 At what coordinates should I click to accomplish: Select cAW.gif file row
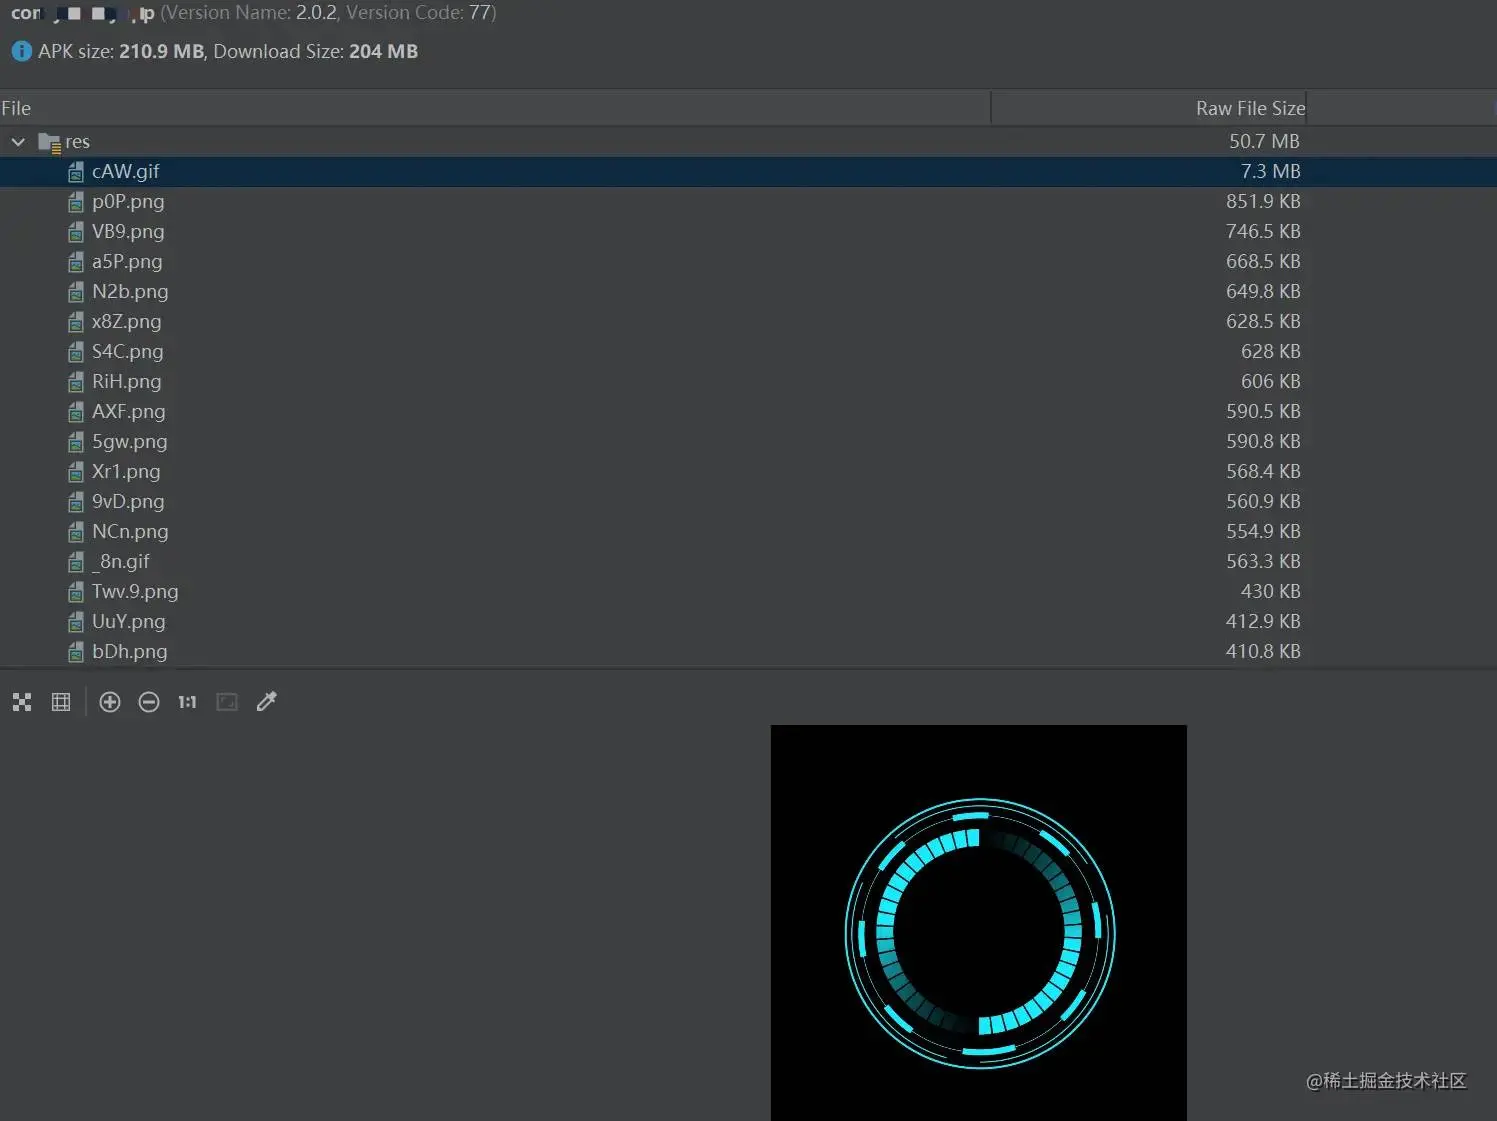[x=748, y=171]
